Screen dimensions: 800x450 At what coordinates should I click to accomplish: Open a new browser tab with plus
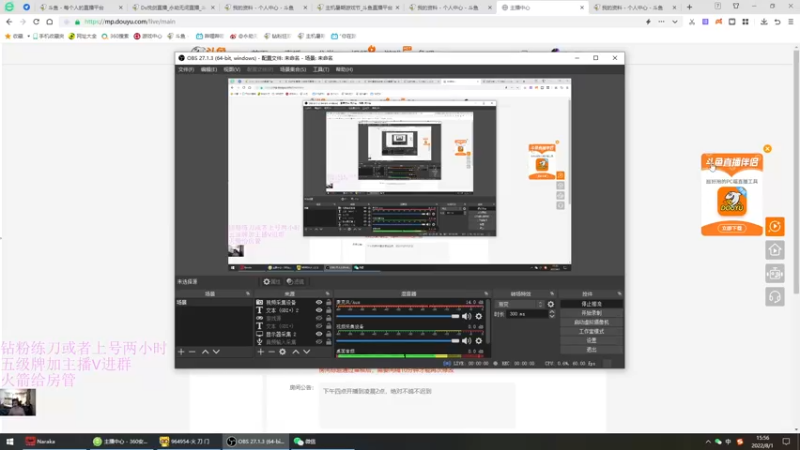(x=689, y=7)
